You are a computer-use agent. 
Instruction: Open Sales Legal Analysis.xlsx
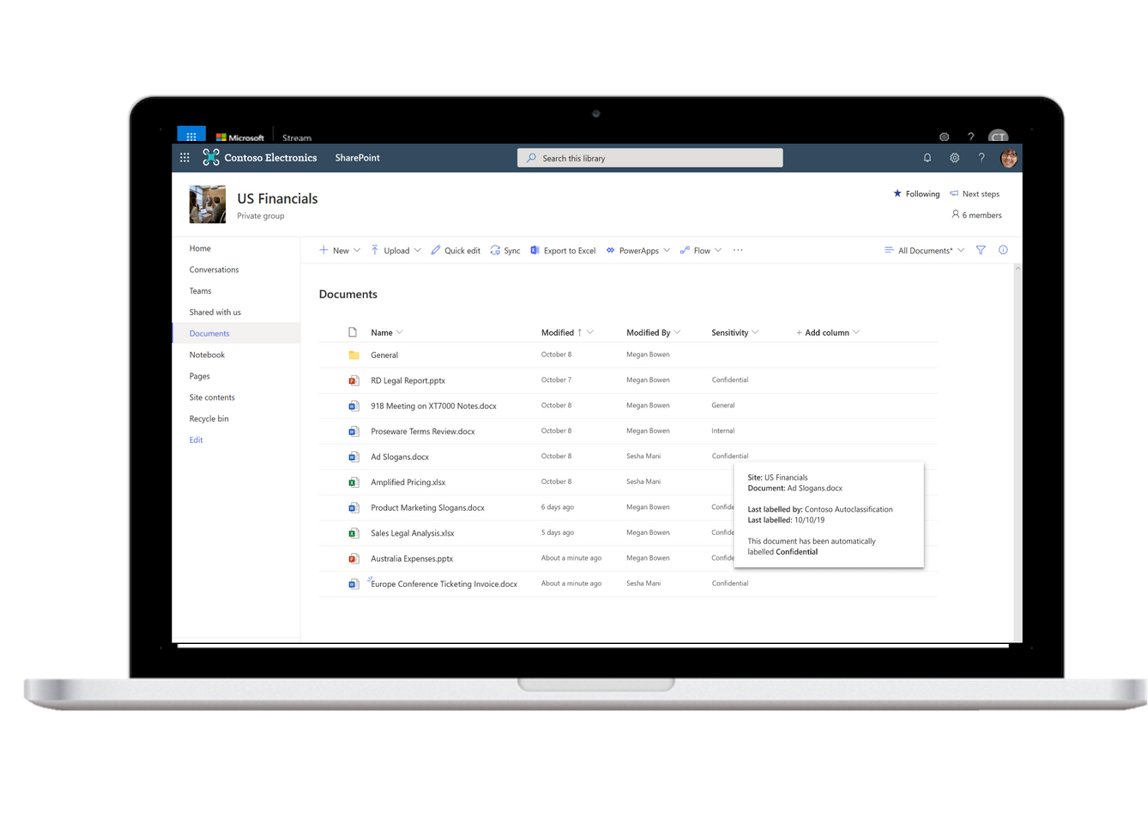412,533
